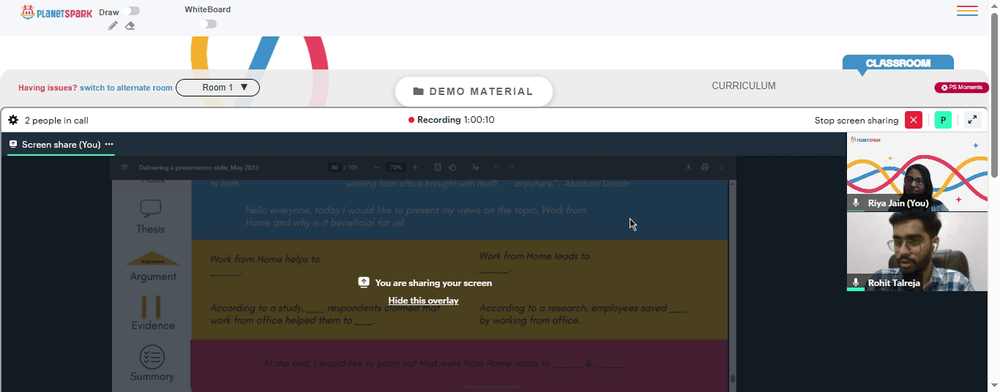Click the rotate PDF icon

[452, 168]
